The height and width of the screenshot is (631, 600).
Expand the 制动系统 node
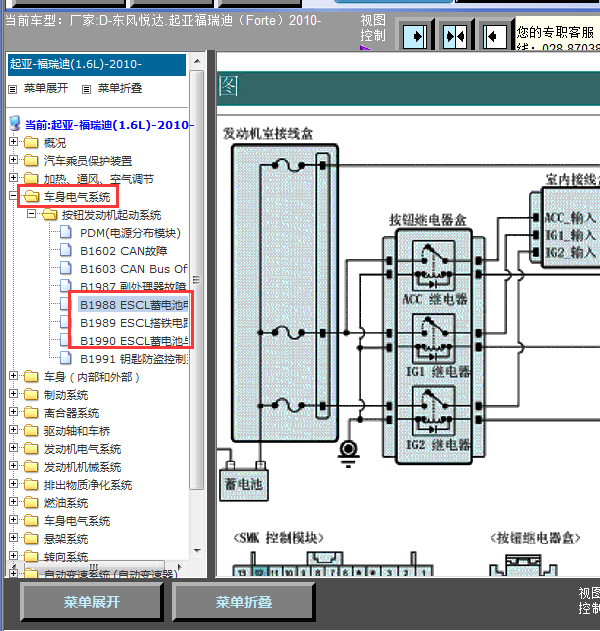coord(13,394)
